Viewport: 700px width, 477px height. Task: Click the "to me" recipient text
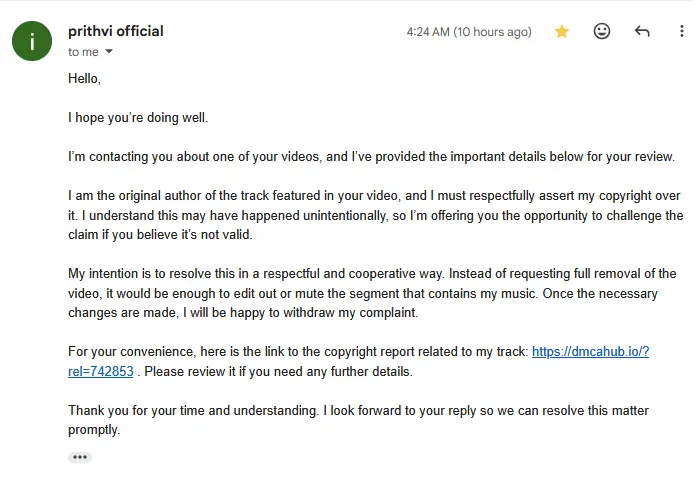[83, 52]
